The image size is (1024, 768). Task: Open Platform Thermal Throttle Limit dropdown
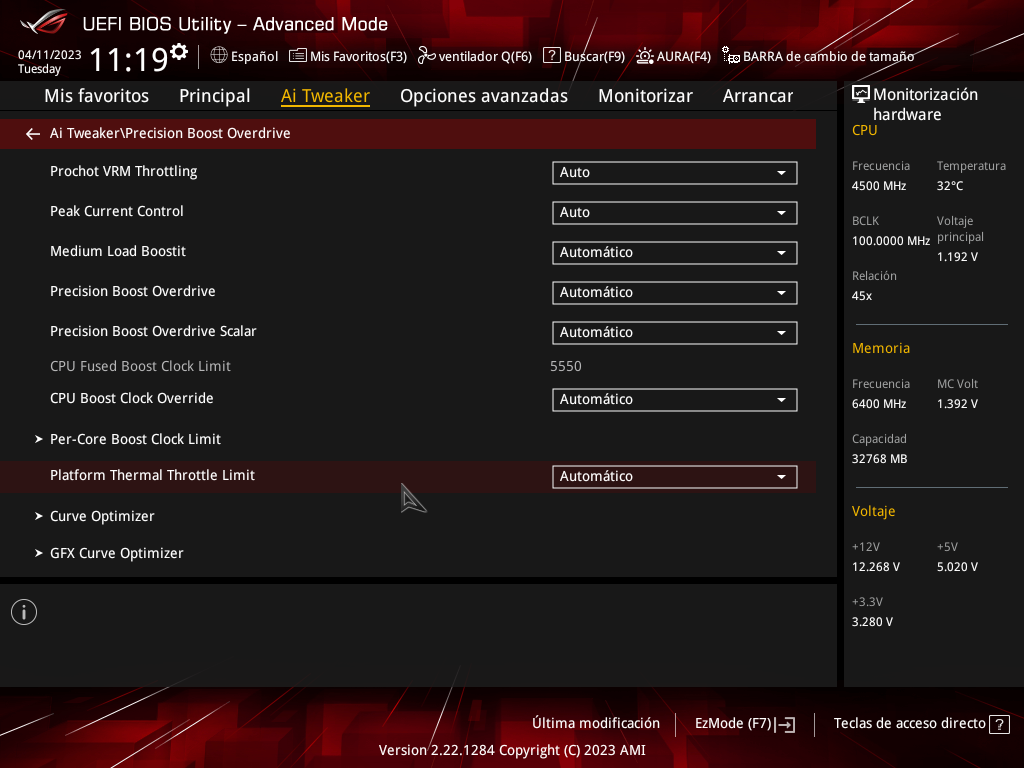point(675,477)
